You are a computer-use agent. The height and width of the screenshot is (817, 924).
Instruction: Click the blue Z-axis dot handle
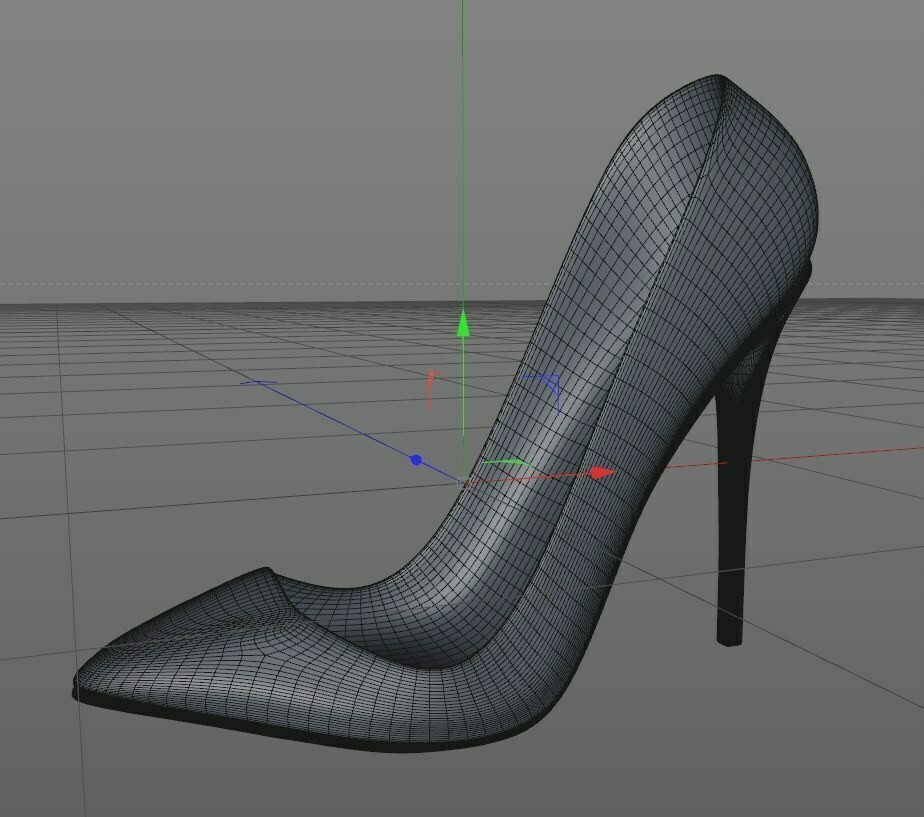coord(416,460)
